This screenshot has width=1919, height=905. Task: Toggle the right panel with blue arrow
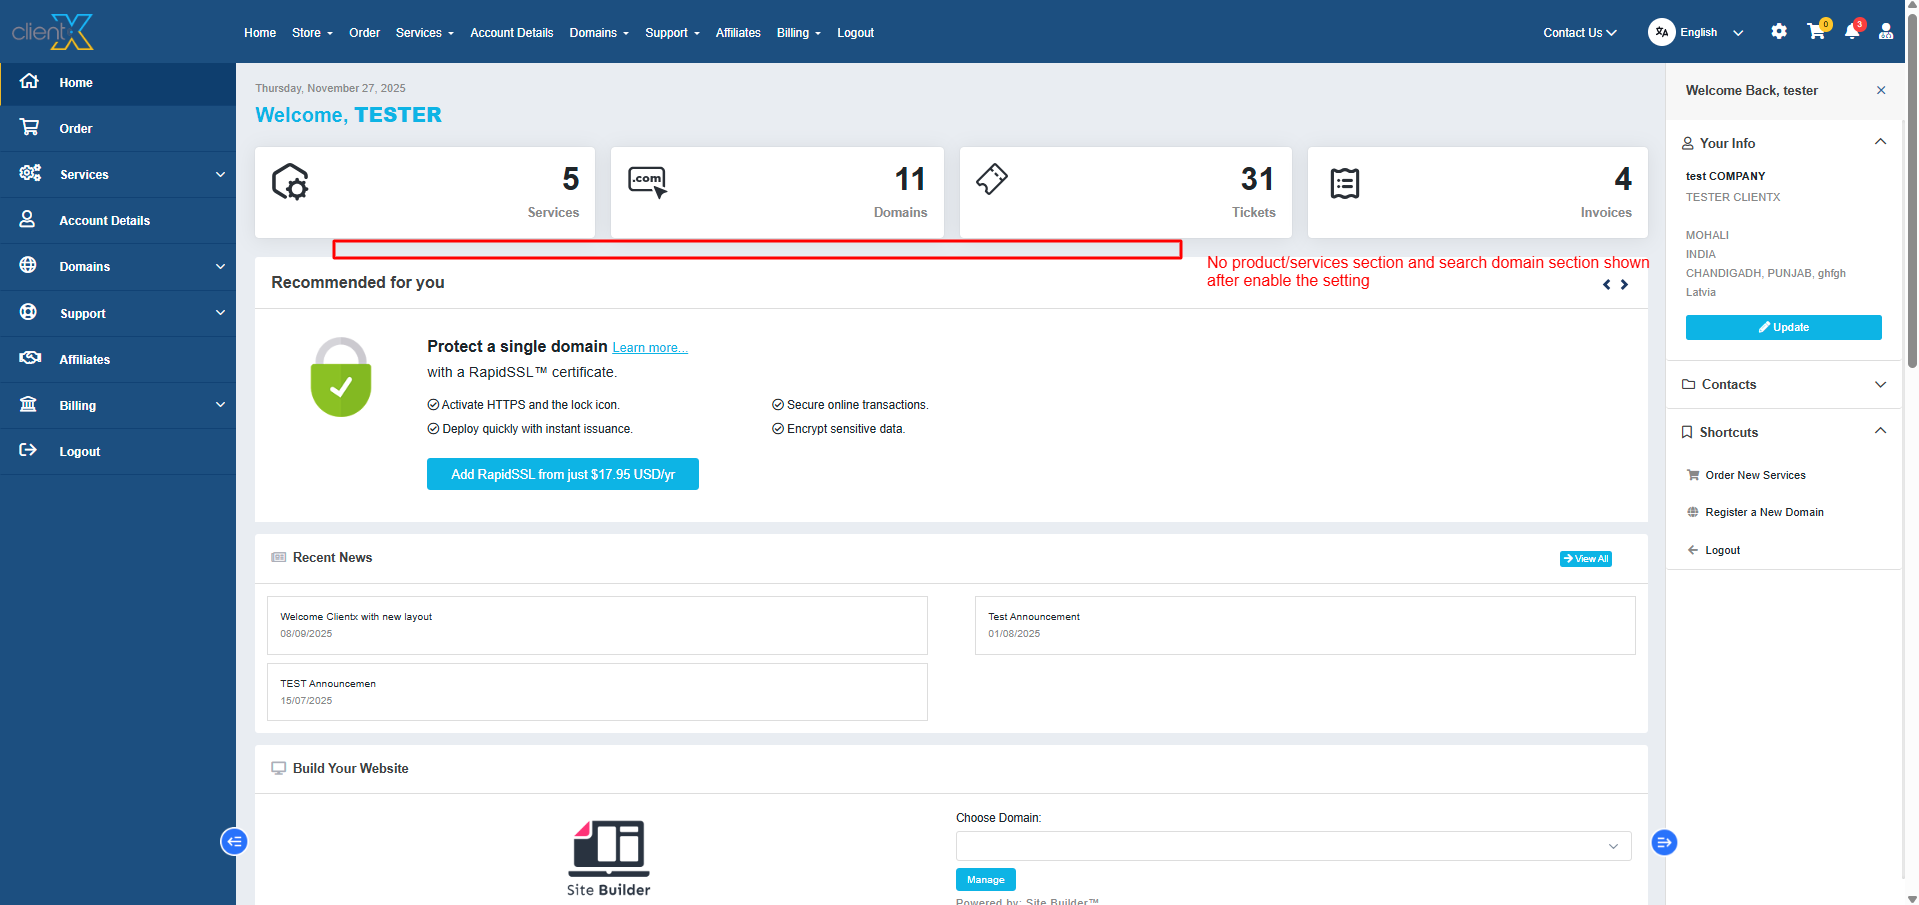[1664, 842]
